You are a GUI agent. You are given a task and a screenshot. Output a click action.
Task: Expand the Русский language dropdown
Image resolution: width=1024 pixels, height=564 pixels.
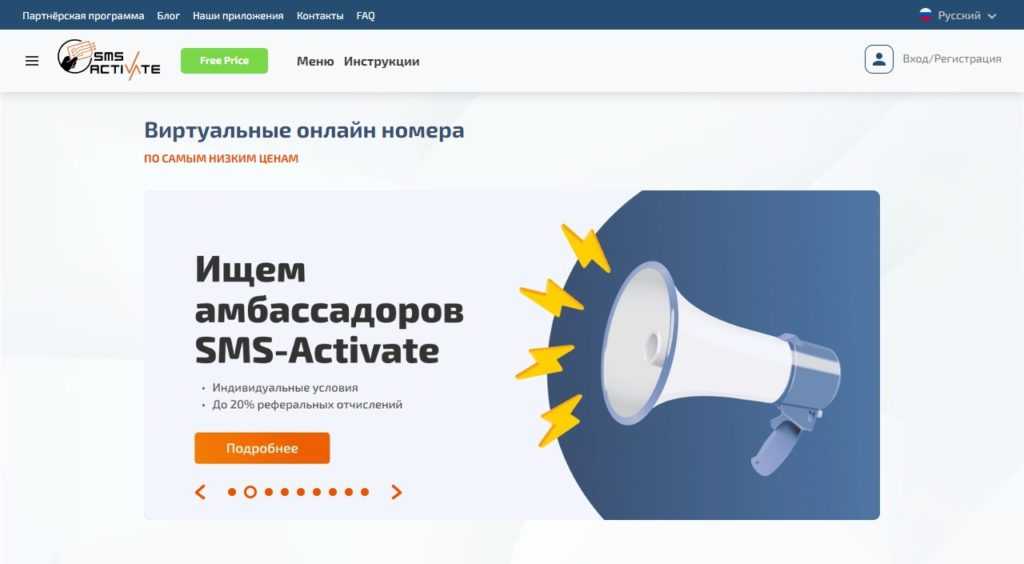click(x=959, y=15)
